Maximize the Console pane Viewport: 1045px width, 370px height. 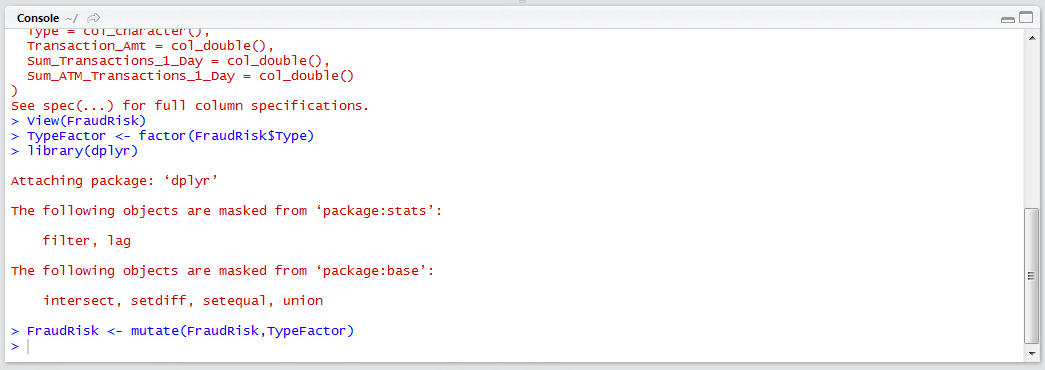click(1025, 19)
